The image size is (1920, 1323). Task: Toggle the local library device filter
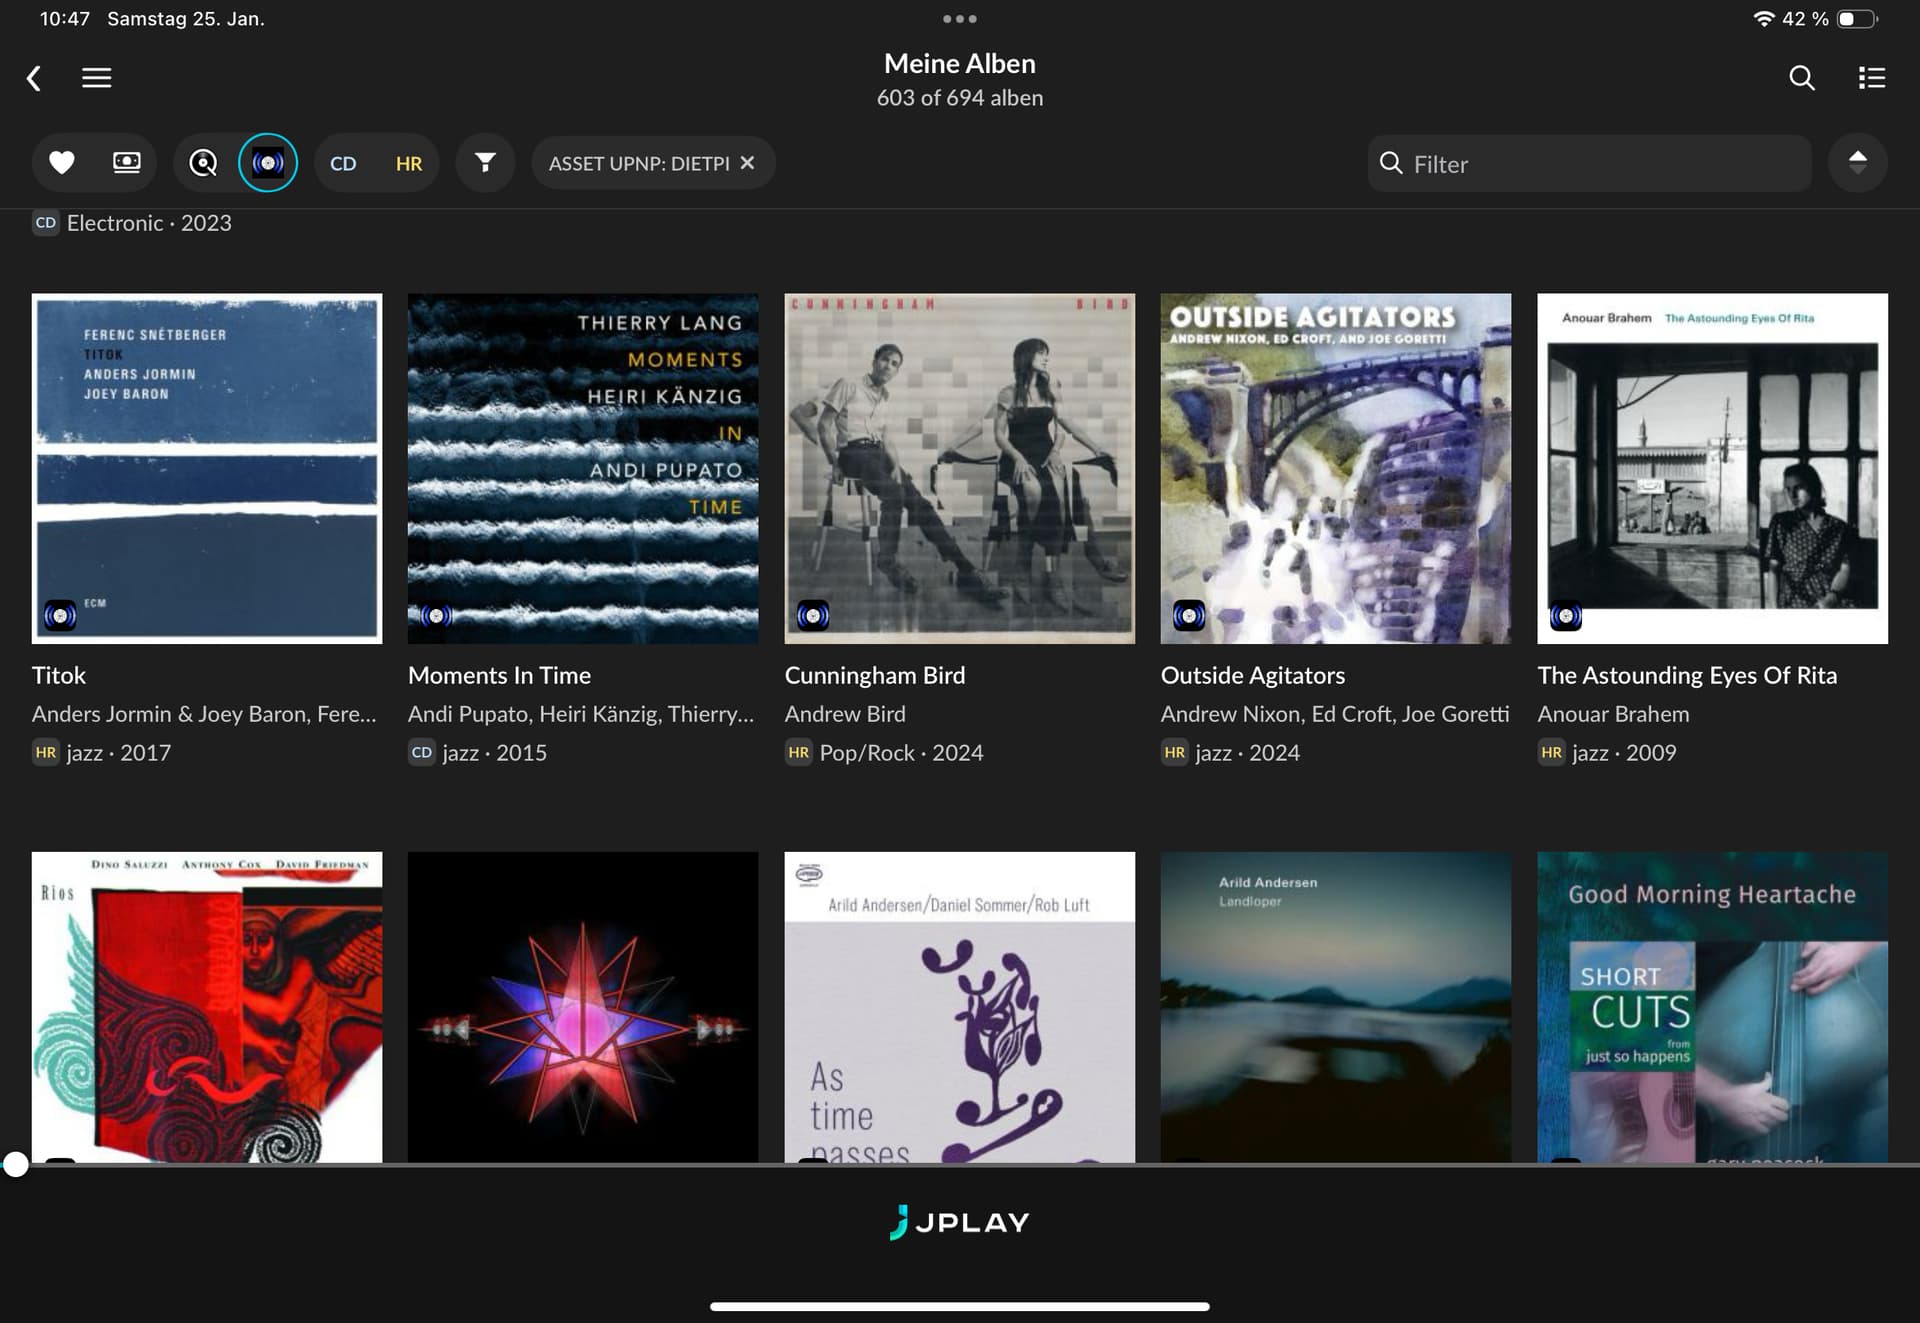tap(126, 163)
